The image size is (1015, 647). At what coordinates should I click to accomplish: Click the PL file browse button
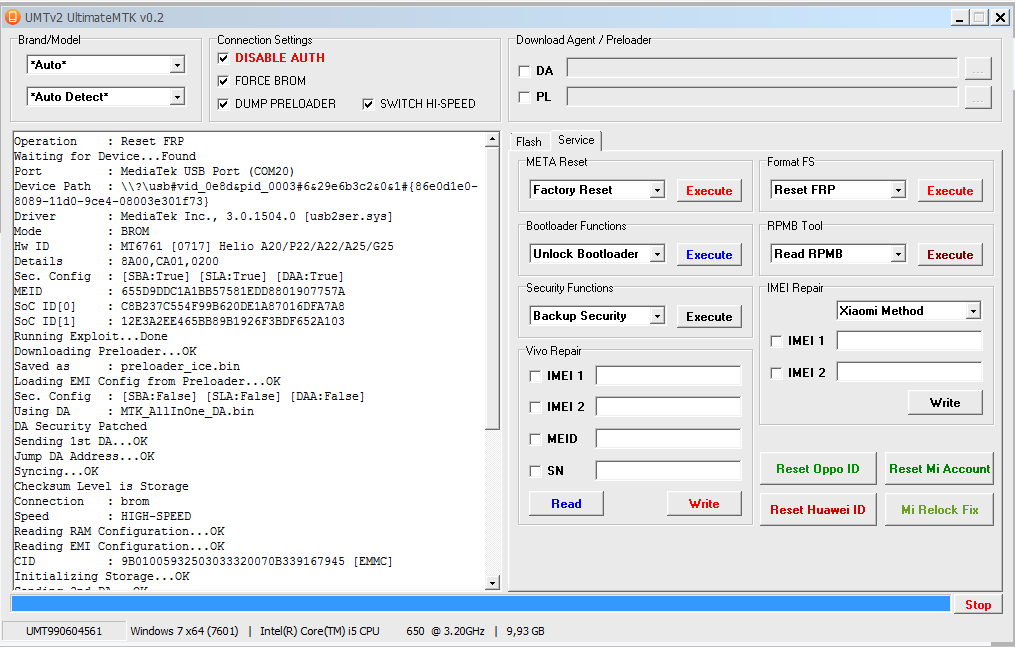pos(978,97)
